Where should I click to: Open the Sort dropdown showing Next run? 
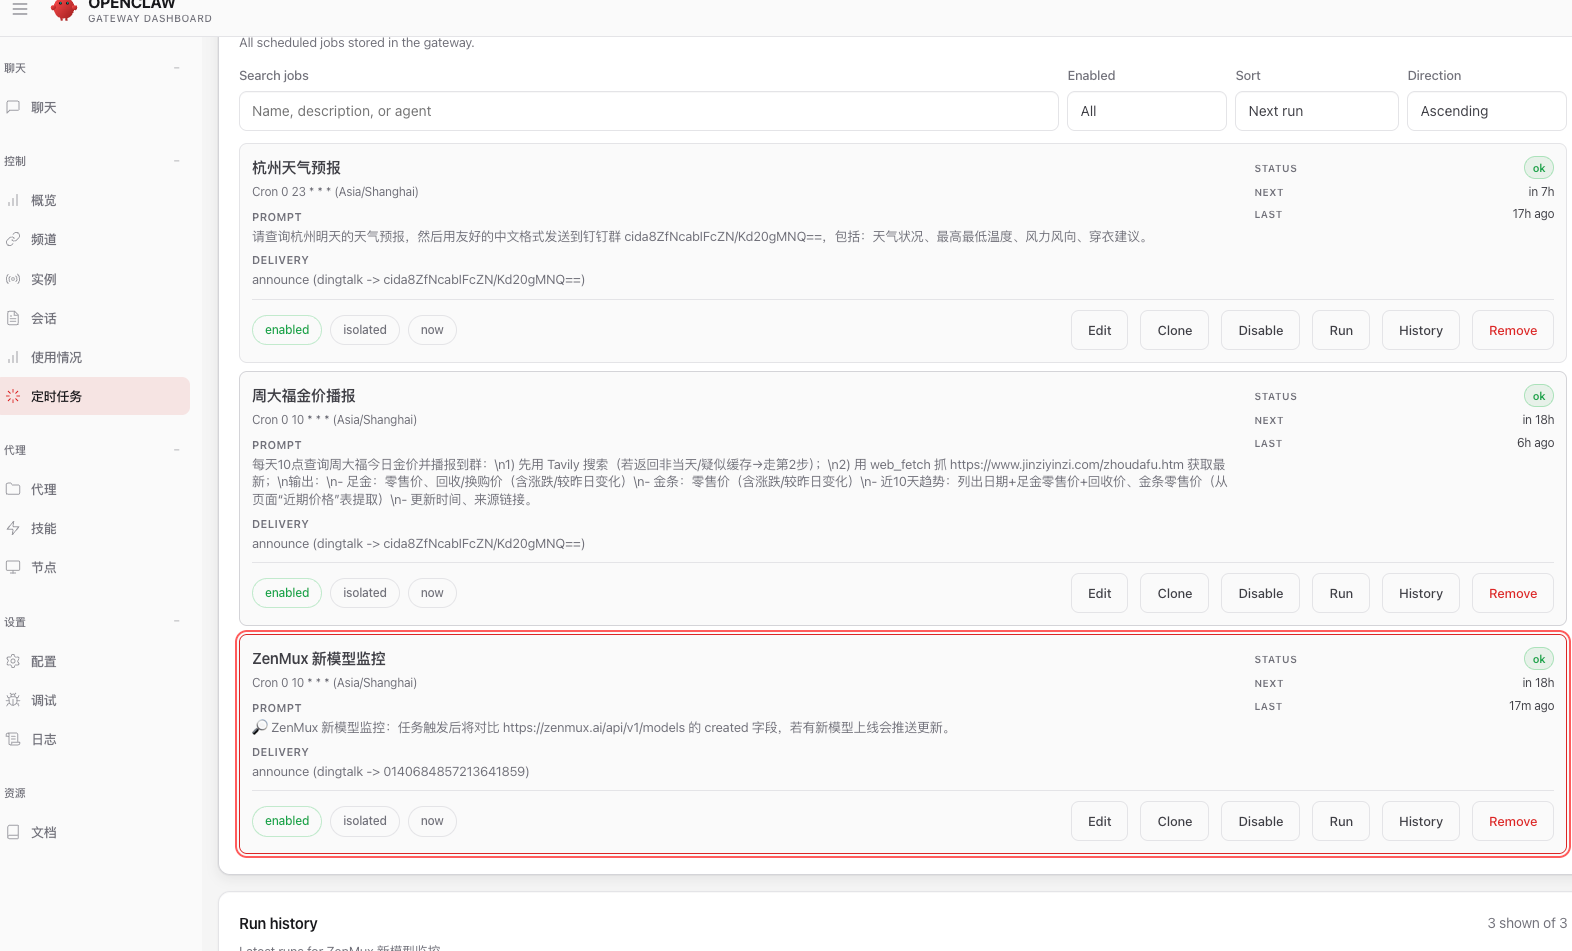coord(1317,111)
